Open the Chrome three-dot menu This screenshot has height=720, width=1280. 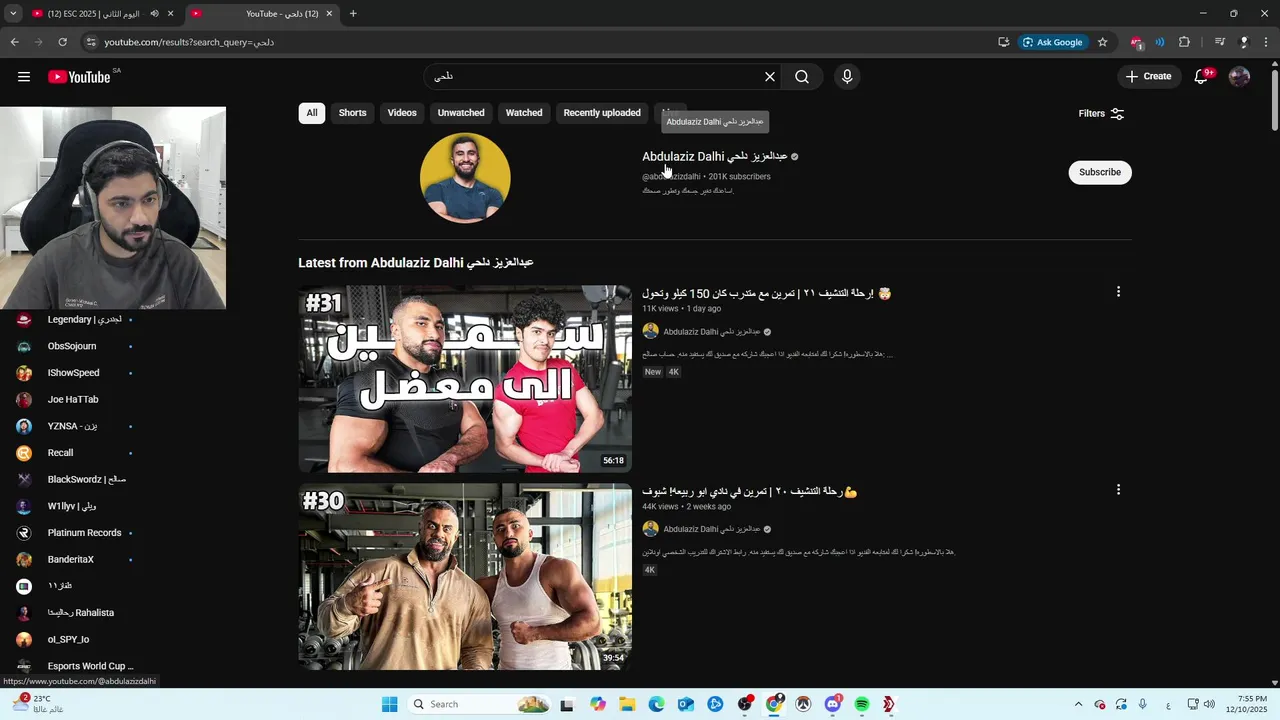[1268, 42]
